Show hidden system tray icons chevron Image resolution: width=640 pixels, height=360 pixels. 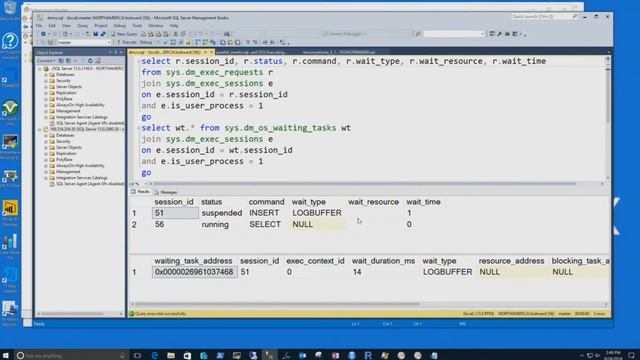(x=582, y=356)
